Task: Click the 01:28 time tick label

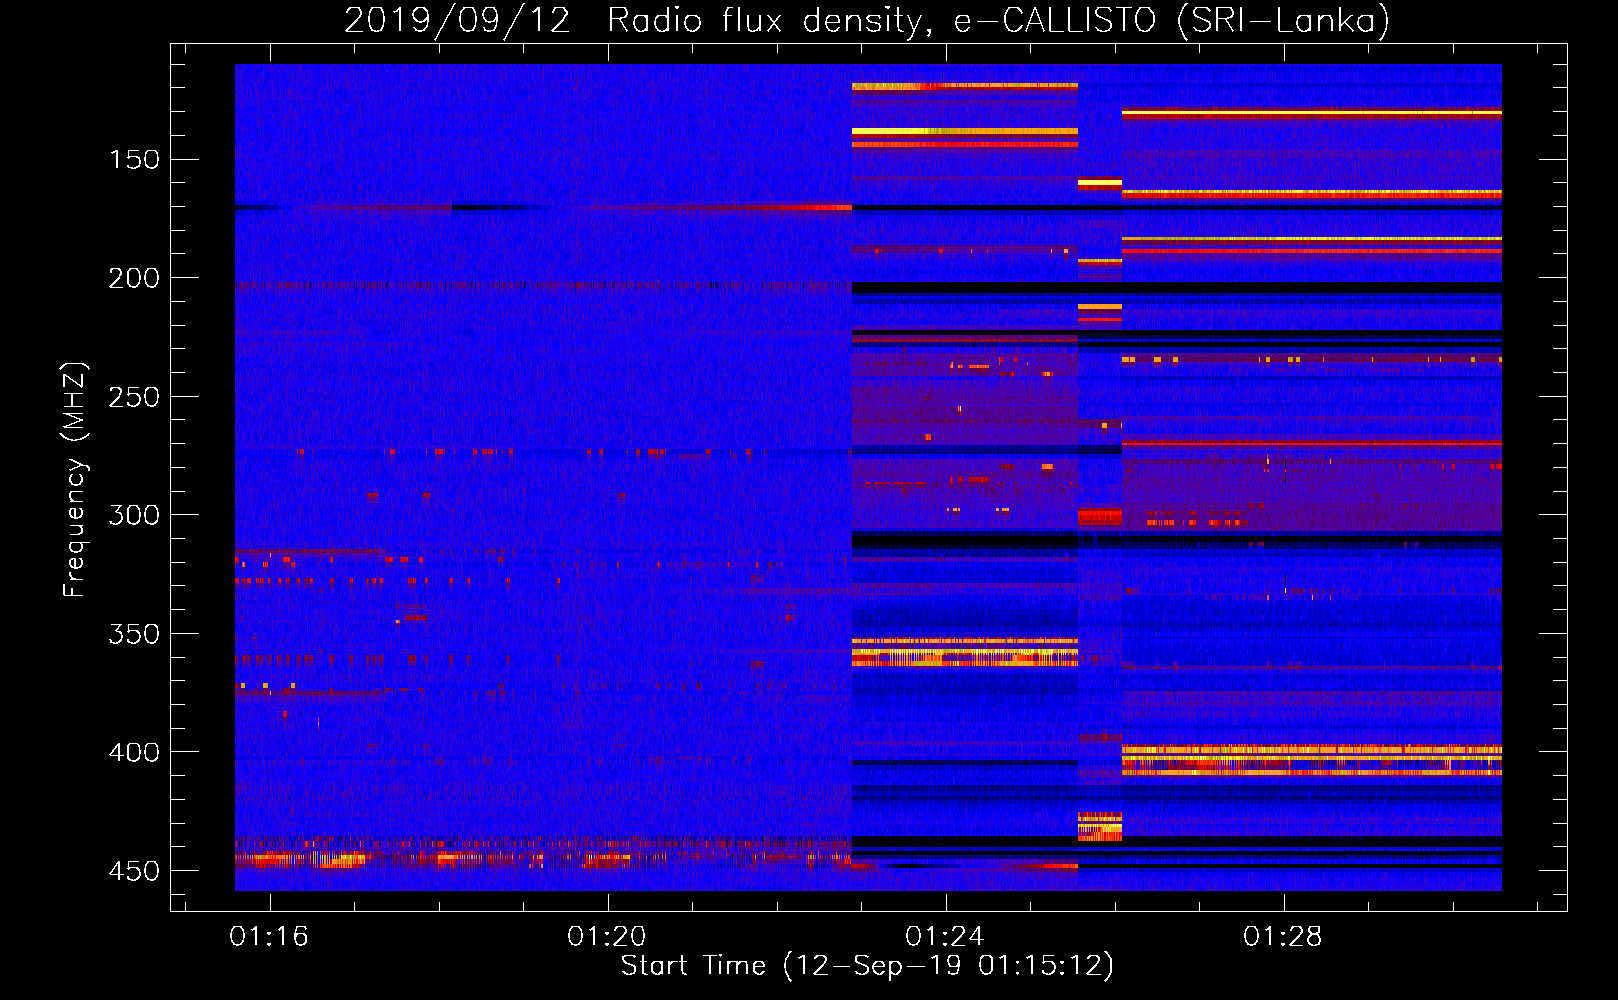Action: (x=1283, y=937)
